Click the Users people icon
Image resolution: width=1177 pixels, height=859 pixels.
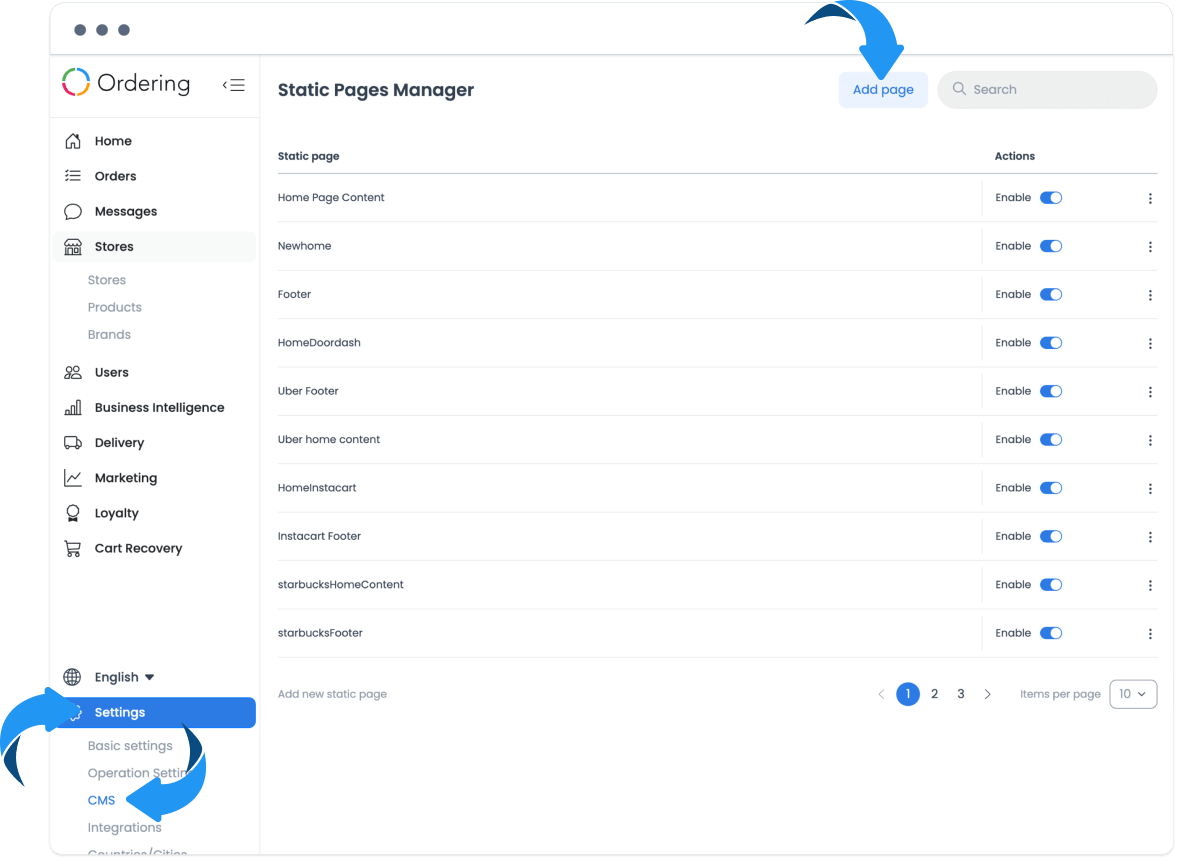click(x=73, y=372)
